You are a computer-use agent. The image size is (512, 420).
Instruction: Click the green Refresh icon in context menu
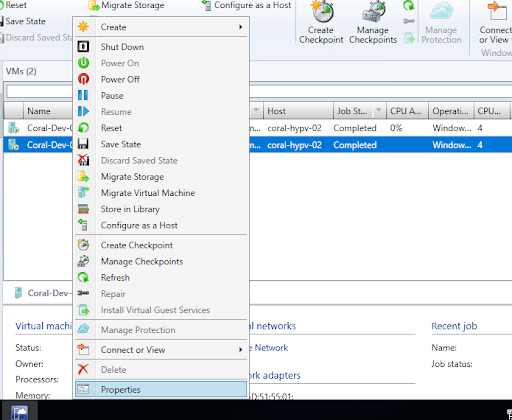tap(83, 277)
